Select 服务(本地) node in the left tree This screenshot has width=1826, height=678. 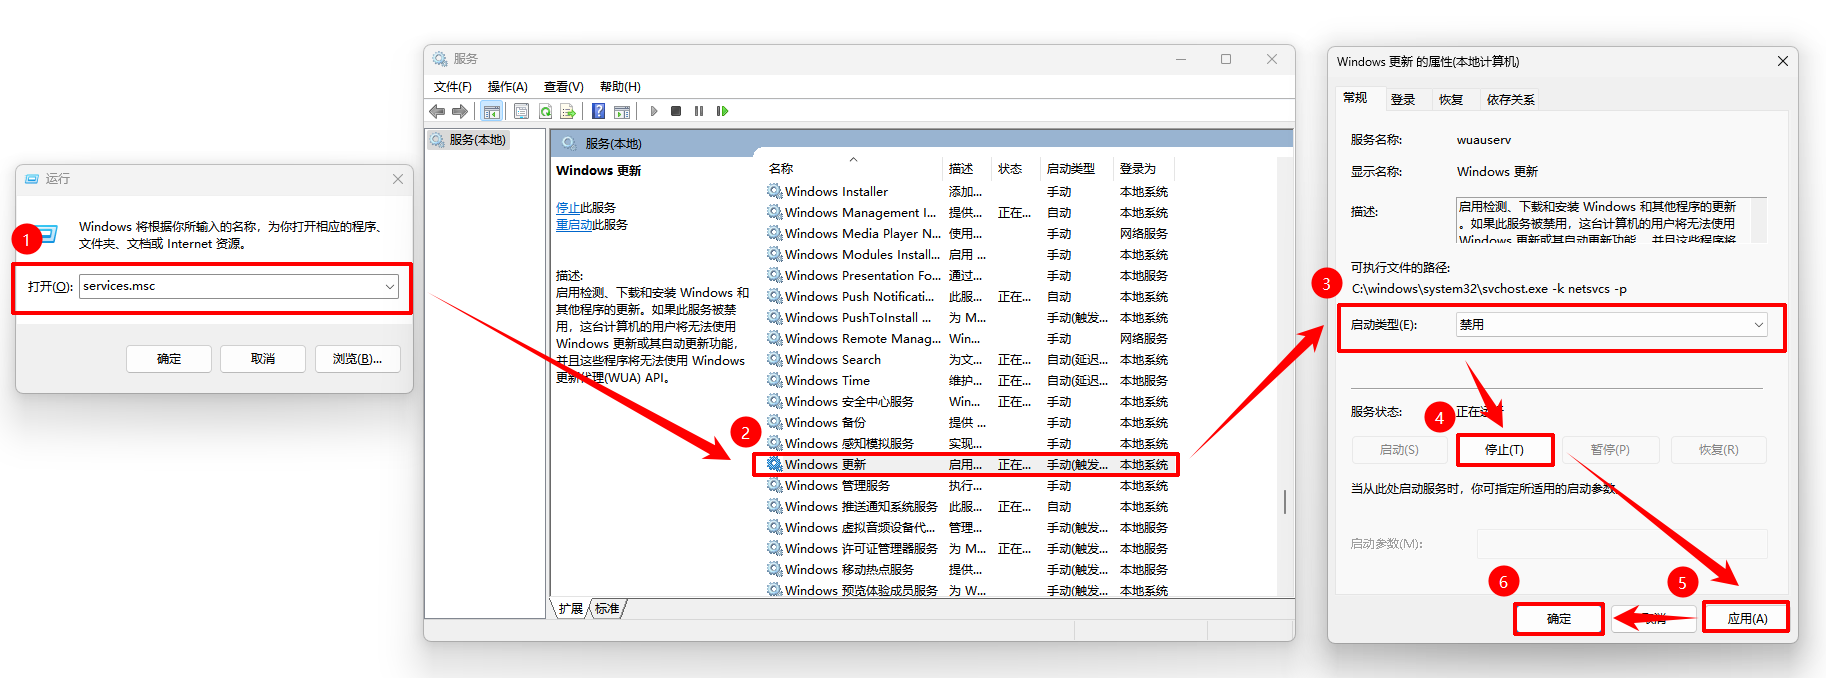(469, 140)
